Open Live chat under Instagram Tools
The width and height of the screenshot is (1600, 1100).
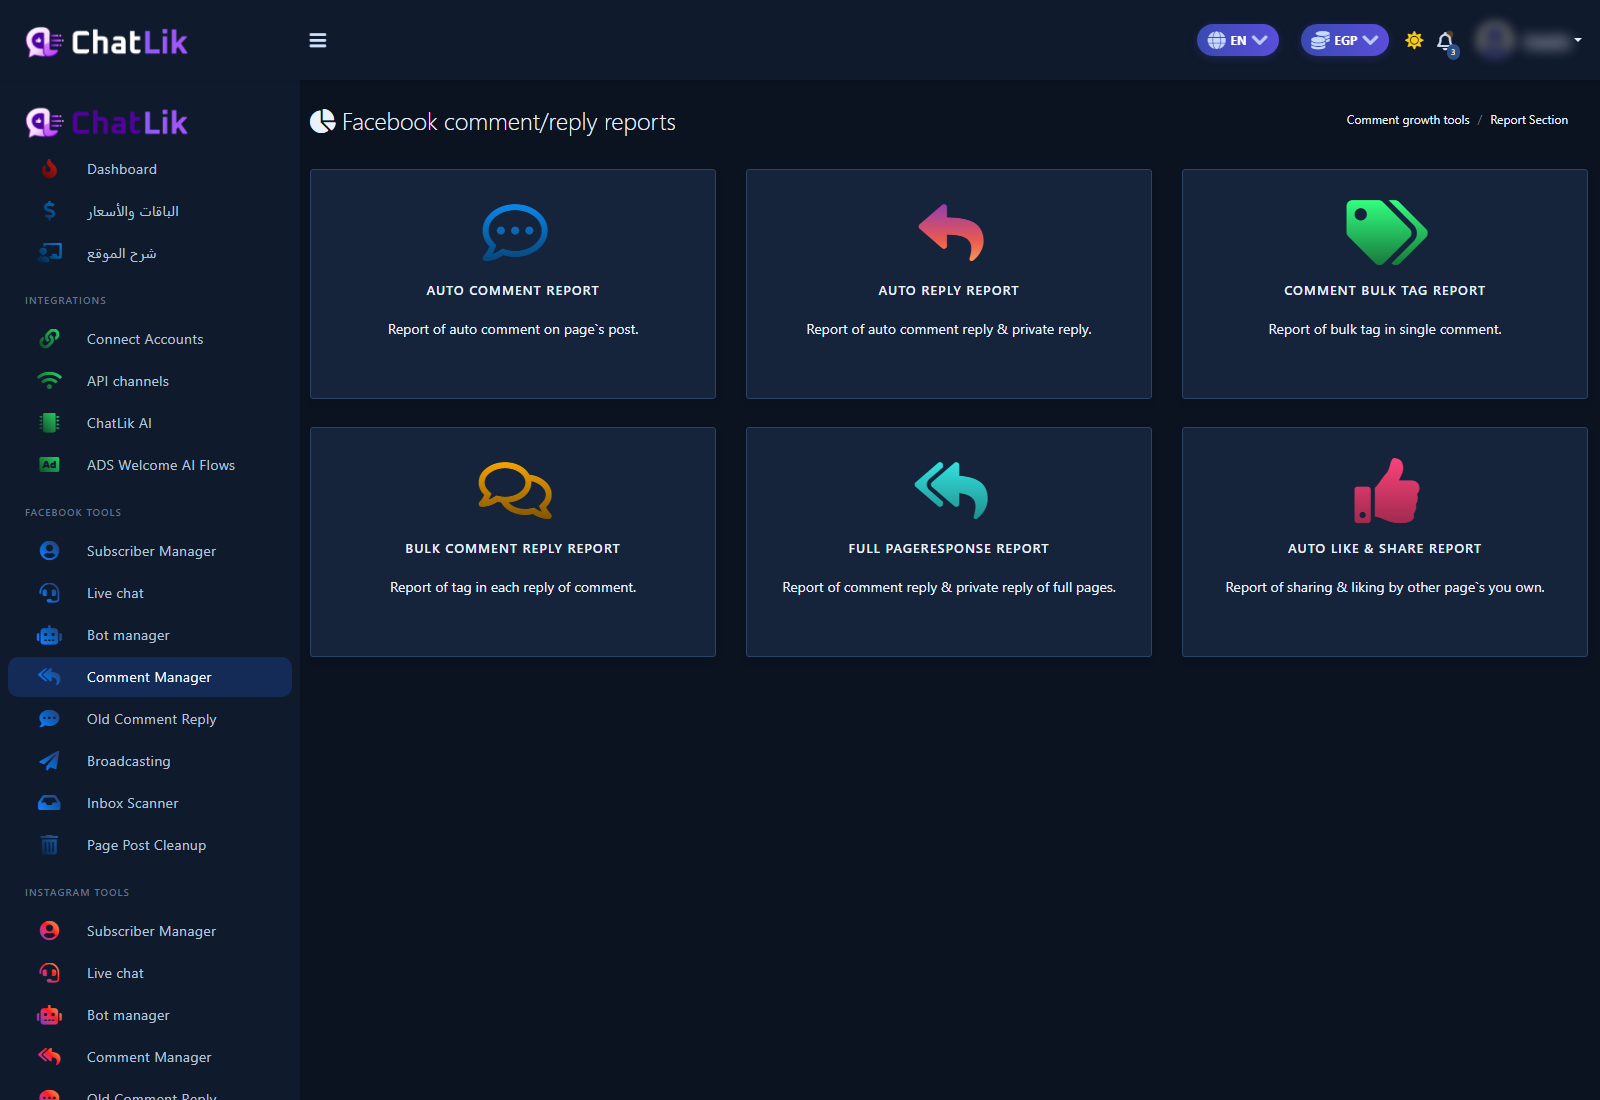pos(150,973)
